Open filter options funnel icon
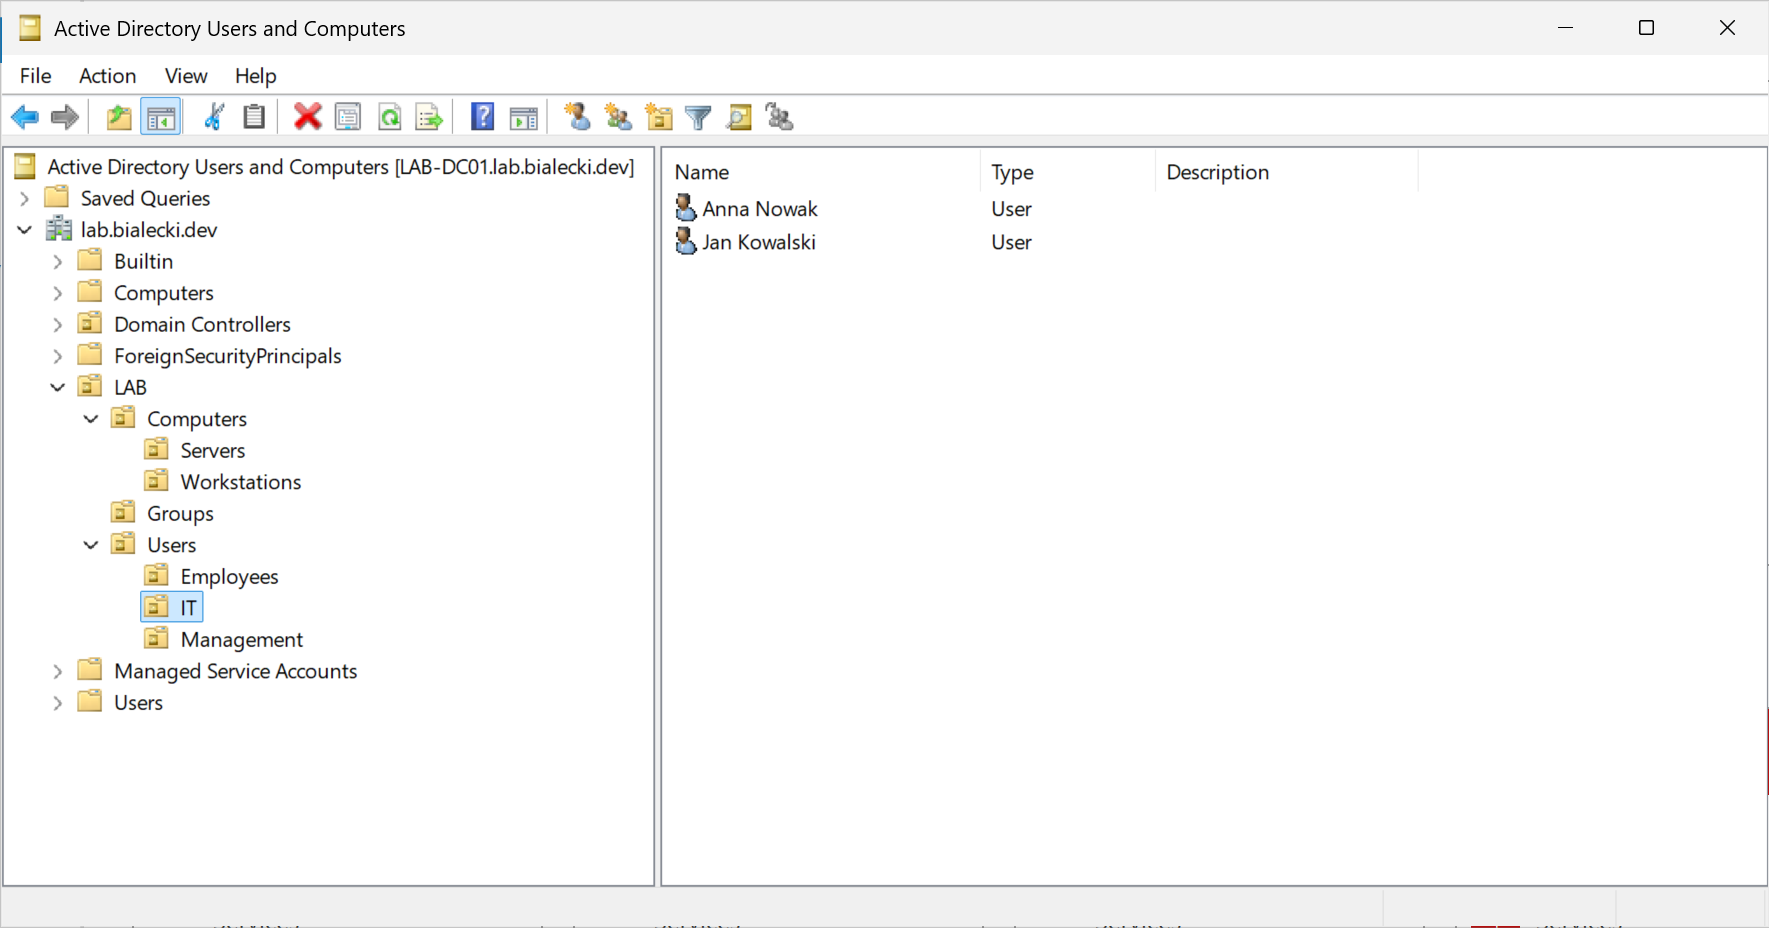The height and width of the screenshot is (928, 1769). pos(699,117)
